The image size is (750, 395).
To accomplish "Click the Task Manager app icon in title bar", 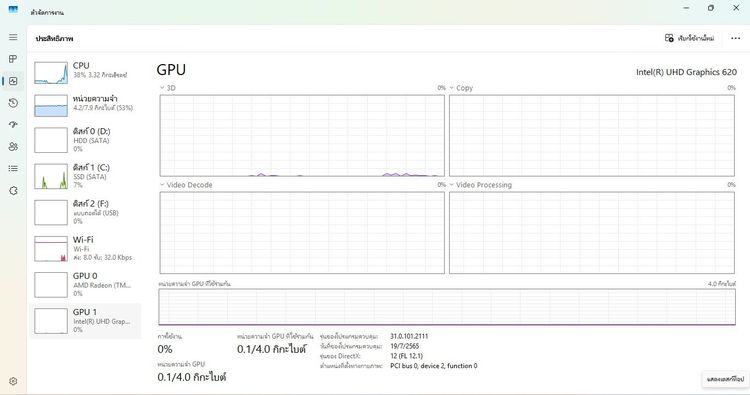I will 13,9.
